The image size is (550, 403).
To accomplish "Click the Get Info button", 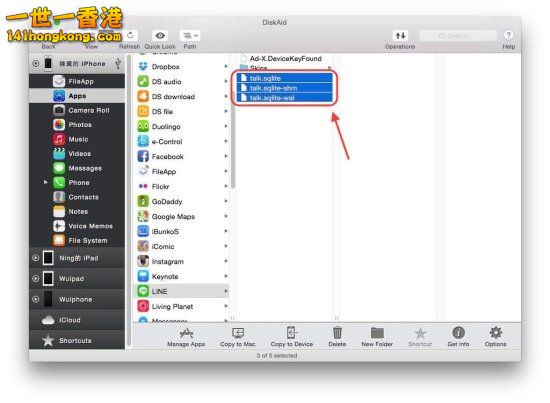I will tap(458, 337).
